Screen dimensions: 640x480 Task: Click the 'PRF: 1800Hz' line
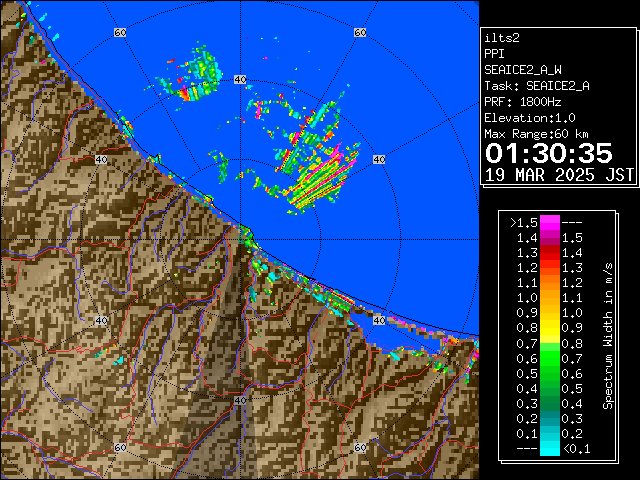coord(523,102)
